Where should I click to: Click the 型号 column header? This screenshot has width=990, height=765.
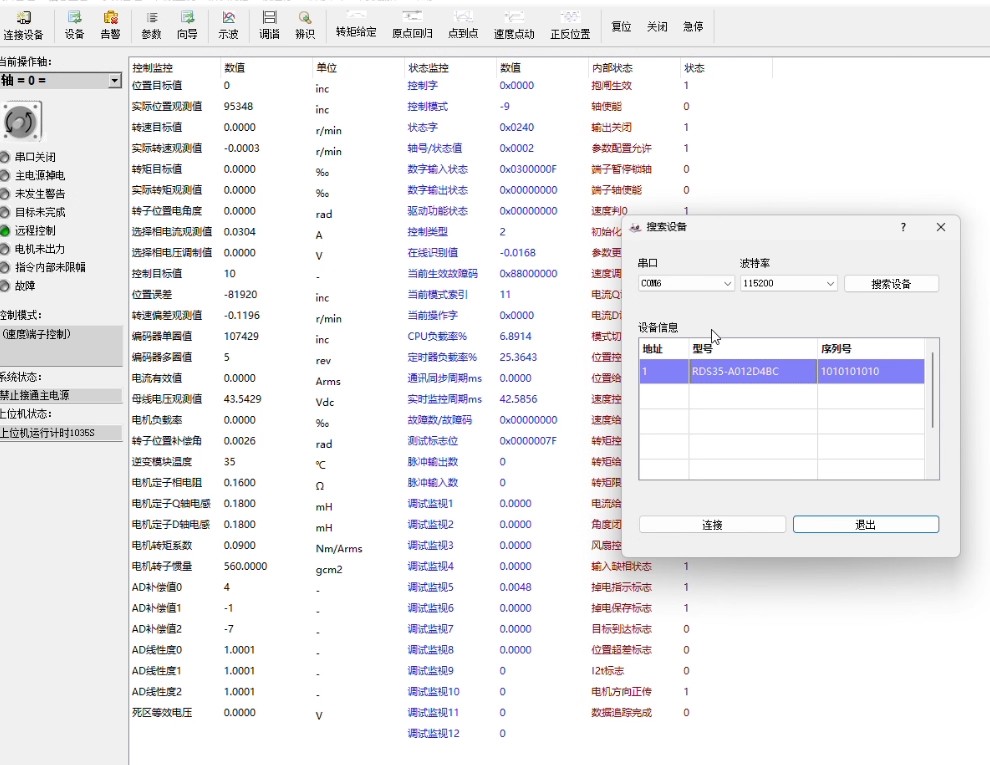pos(753,349)
